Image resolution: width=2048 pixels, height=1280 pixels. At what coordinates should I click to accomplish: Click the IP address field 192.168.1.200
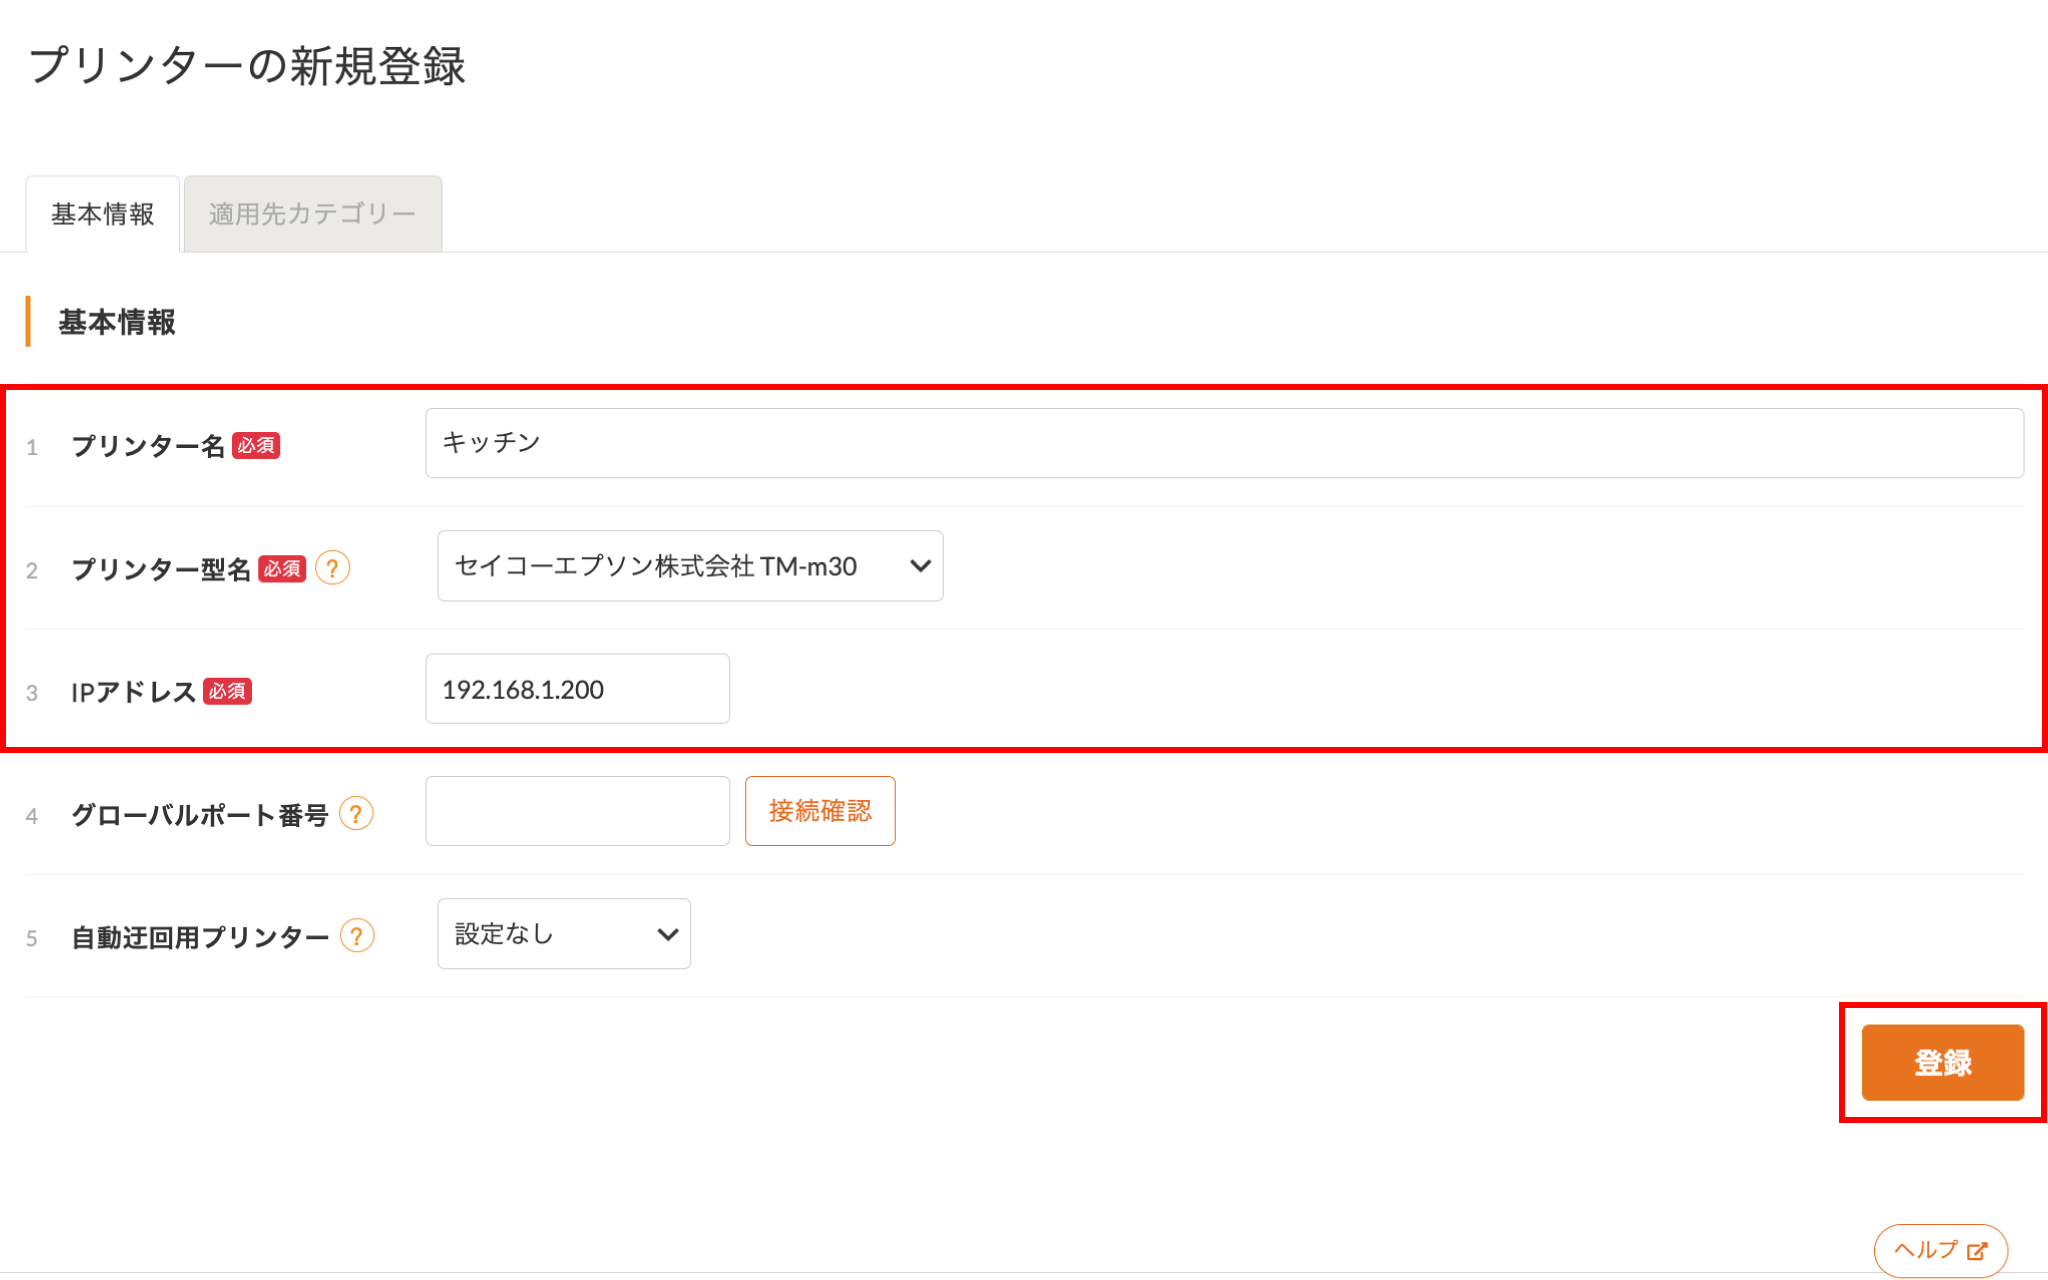(x=577, y=689)
